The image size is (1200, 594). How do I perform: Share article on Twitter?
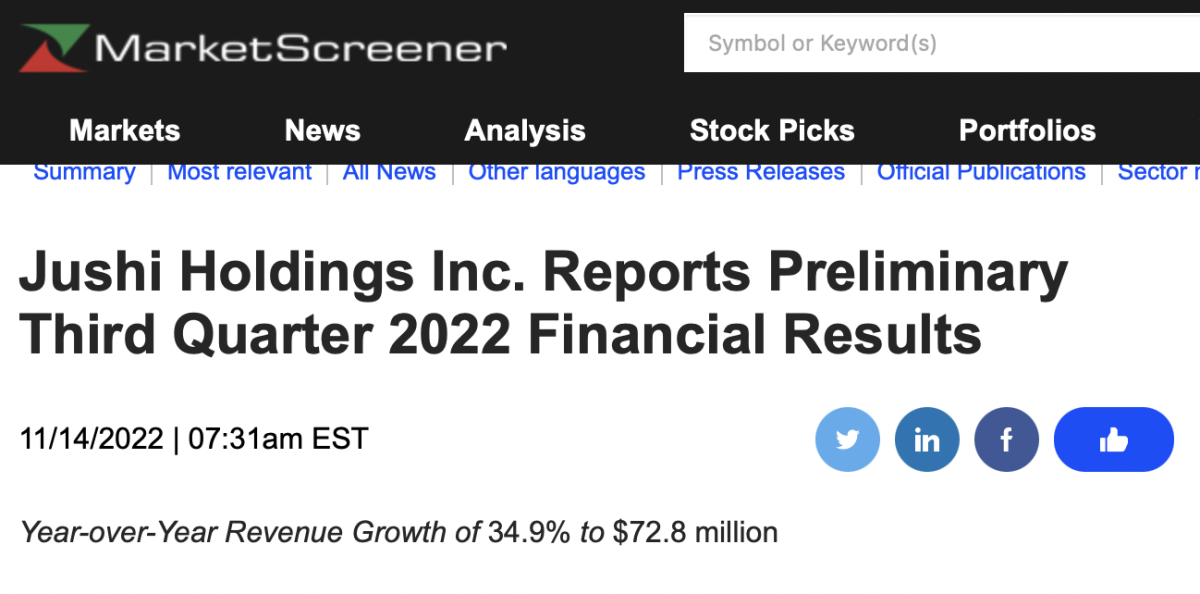point(848,439)
